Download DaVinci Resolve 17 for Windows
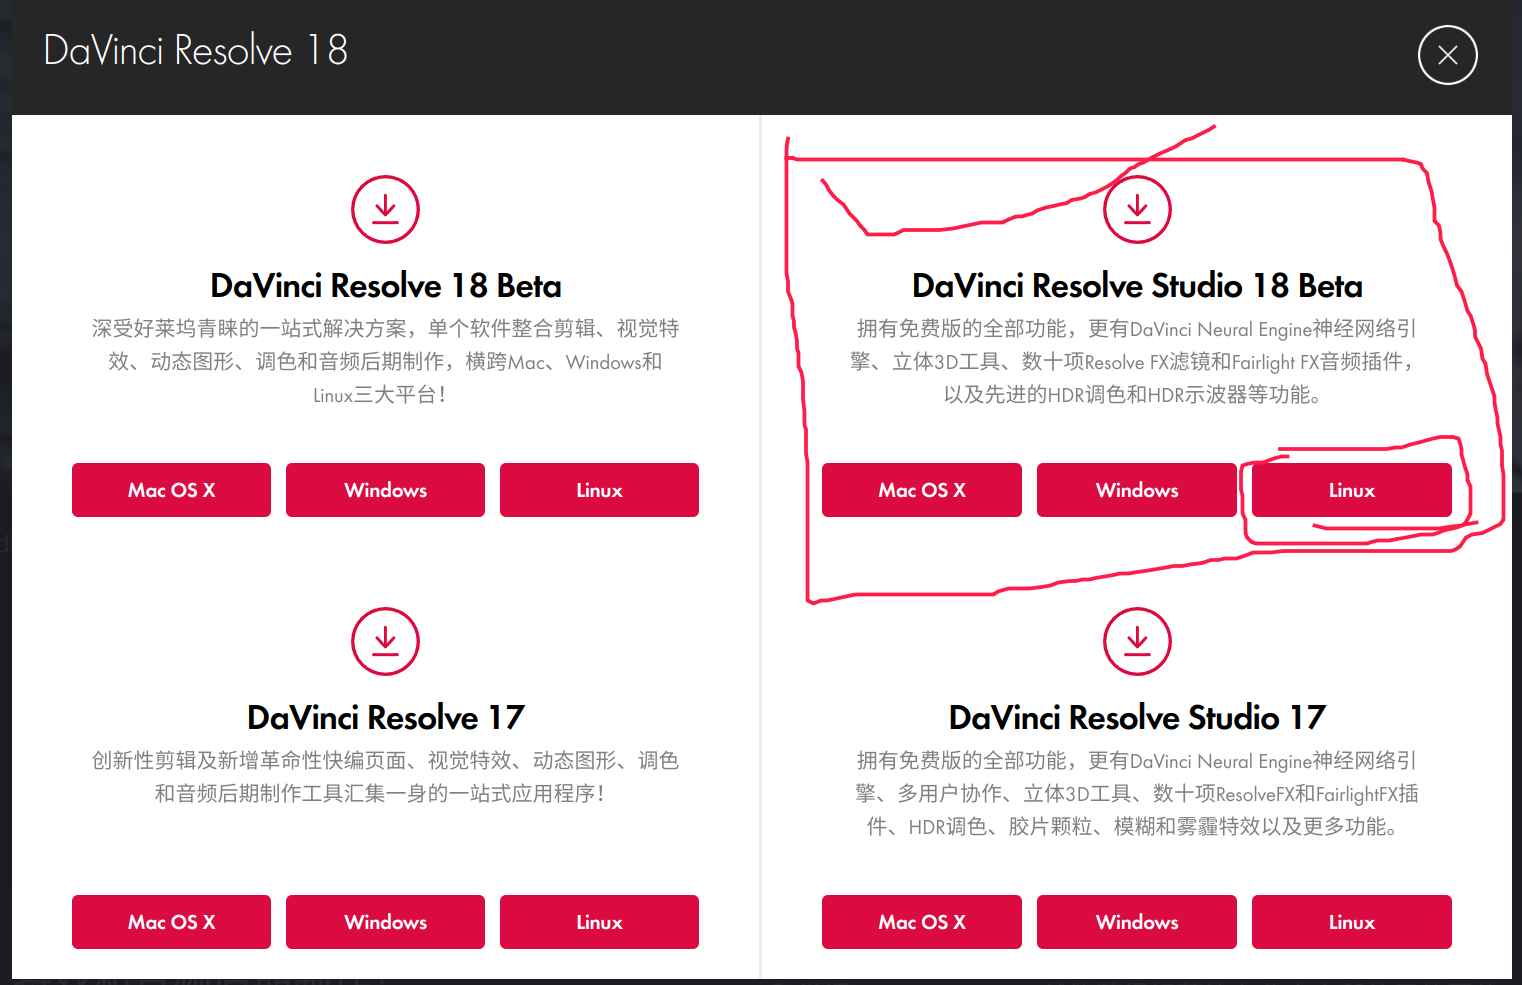This screenshot has height=985, width=1522. tap(385, 921)
